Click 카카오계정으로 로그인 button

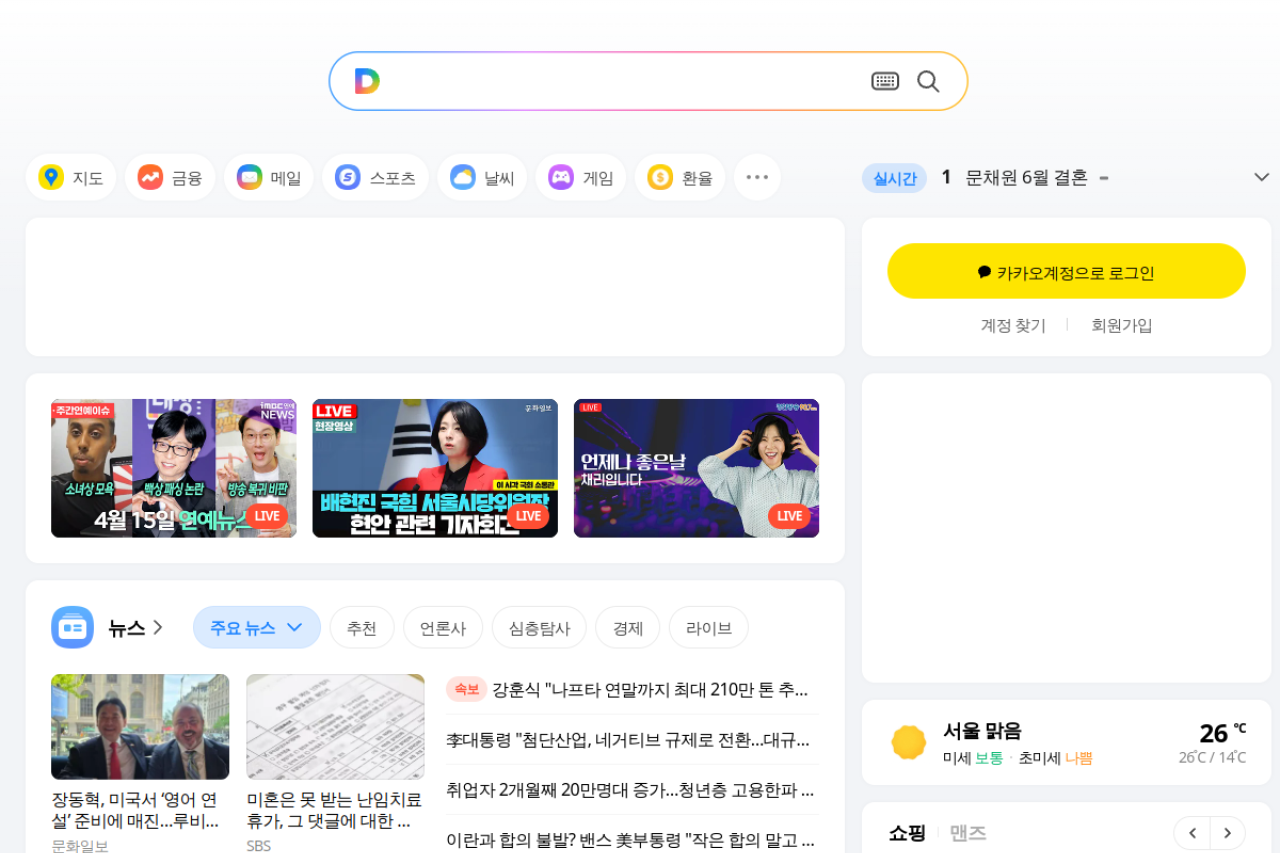point(1066,271)
